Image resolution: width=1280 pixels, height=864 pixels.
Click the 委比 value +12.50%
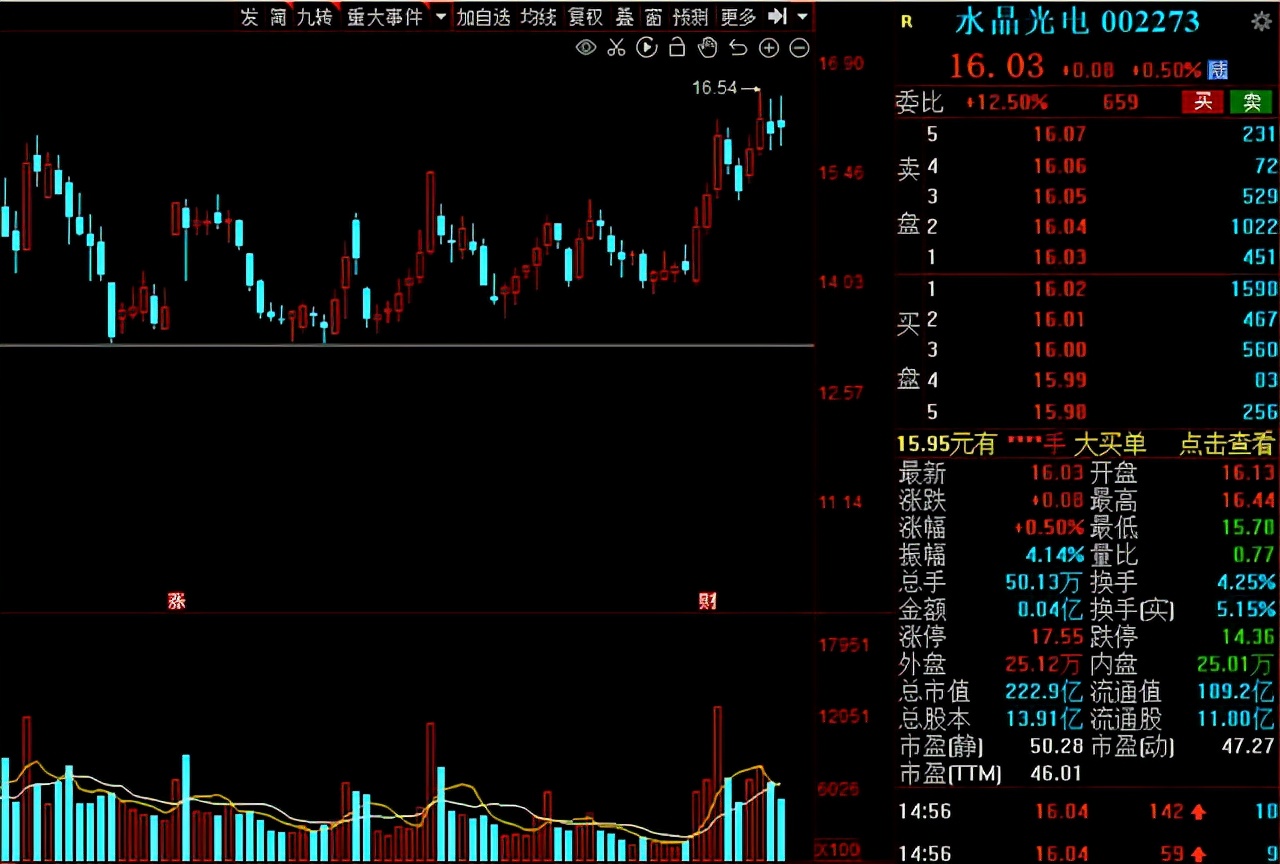1007,102
